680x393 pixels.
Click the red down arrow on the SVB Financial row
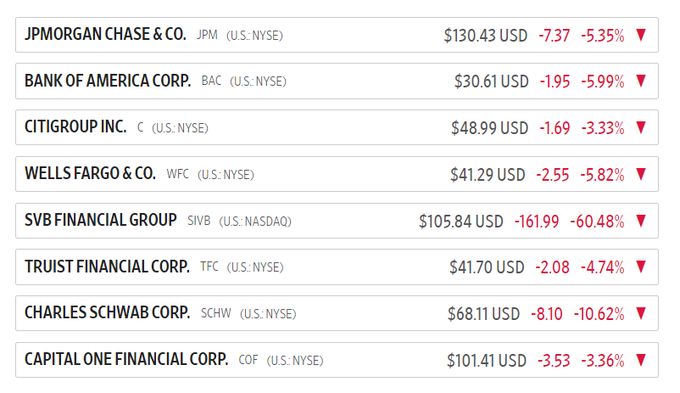click(641, 221)
